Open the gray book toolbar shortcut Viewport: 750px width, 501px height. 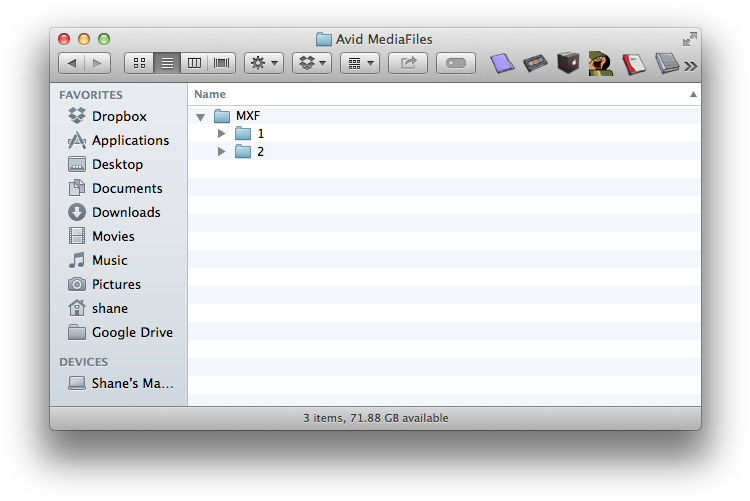(667, 63)
